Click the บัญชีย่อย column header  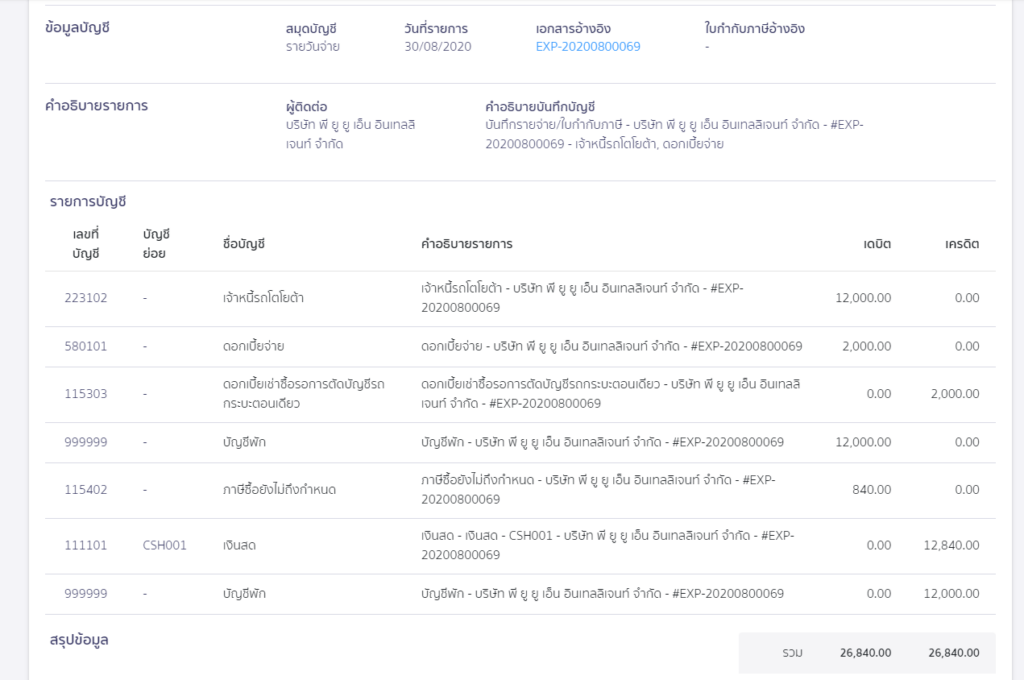pos(156,244)
